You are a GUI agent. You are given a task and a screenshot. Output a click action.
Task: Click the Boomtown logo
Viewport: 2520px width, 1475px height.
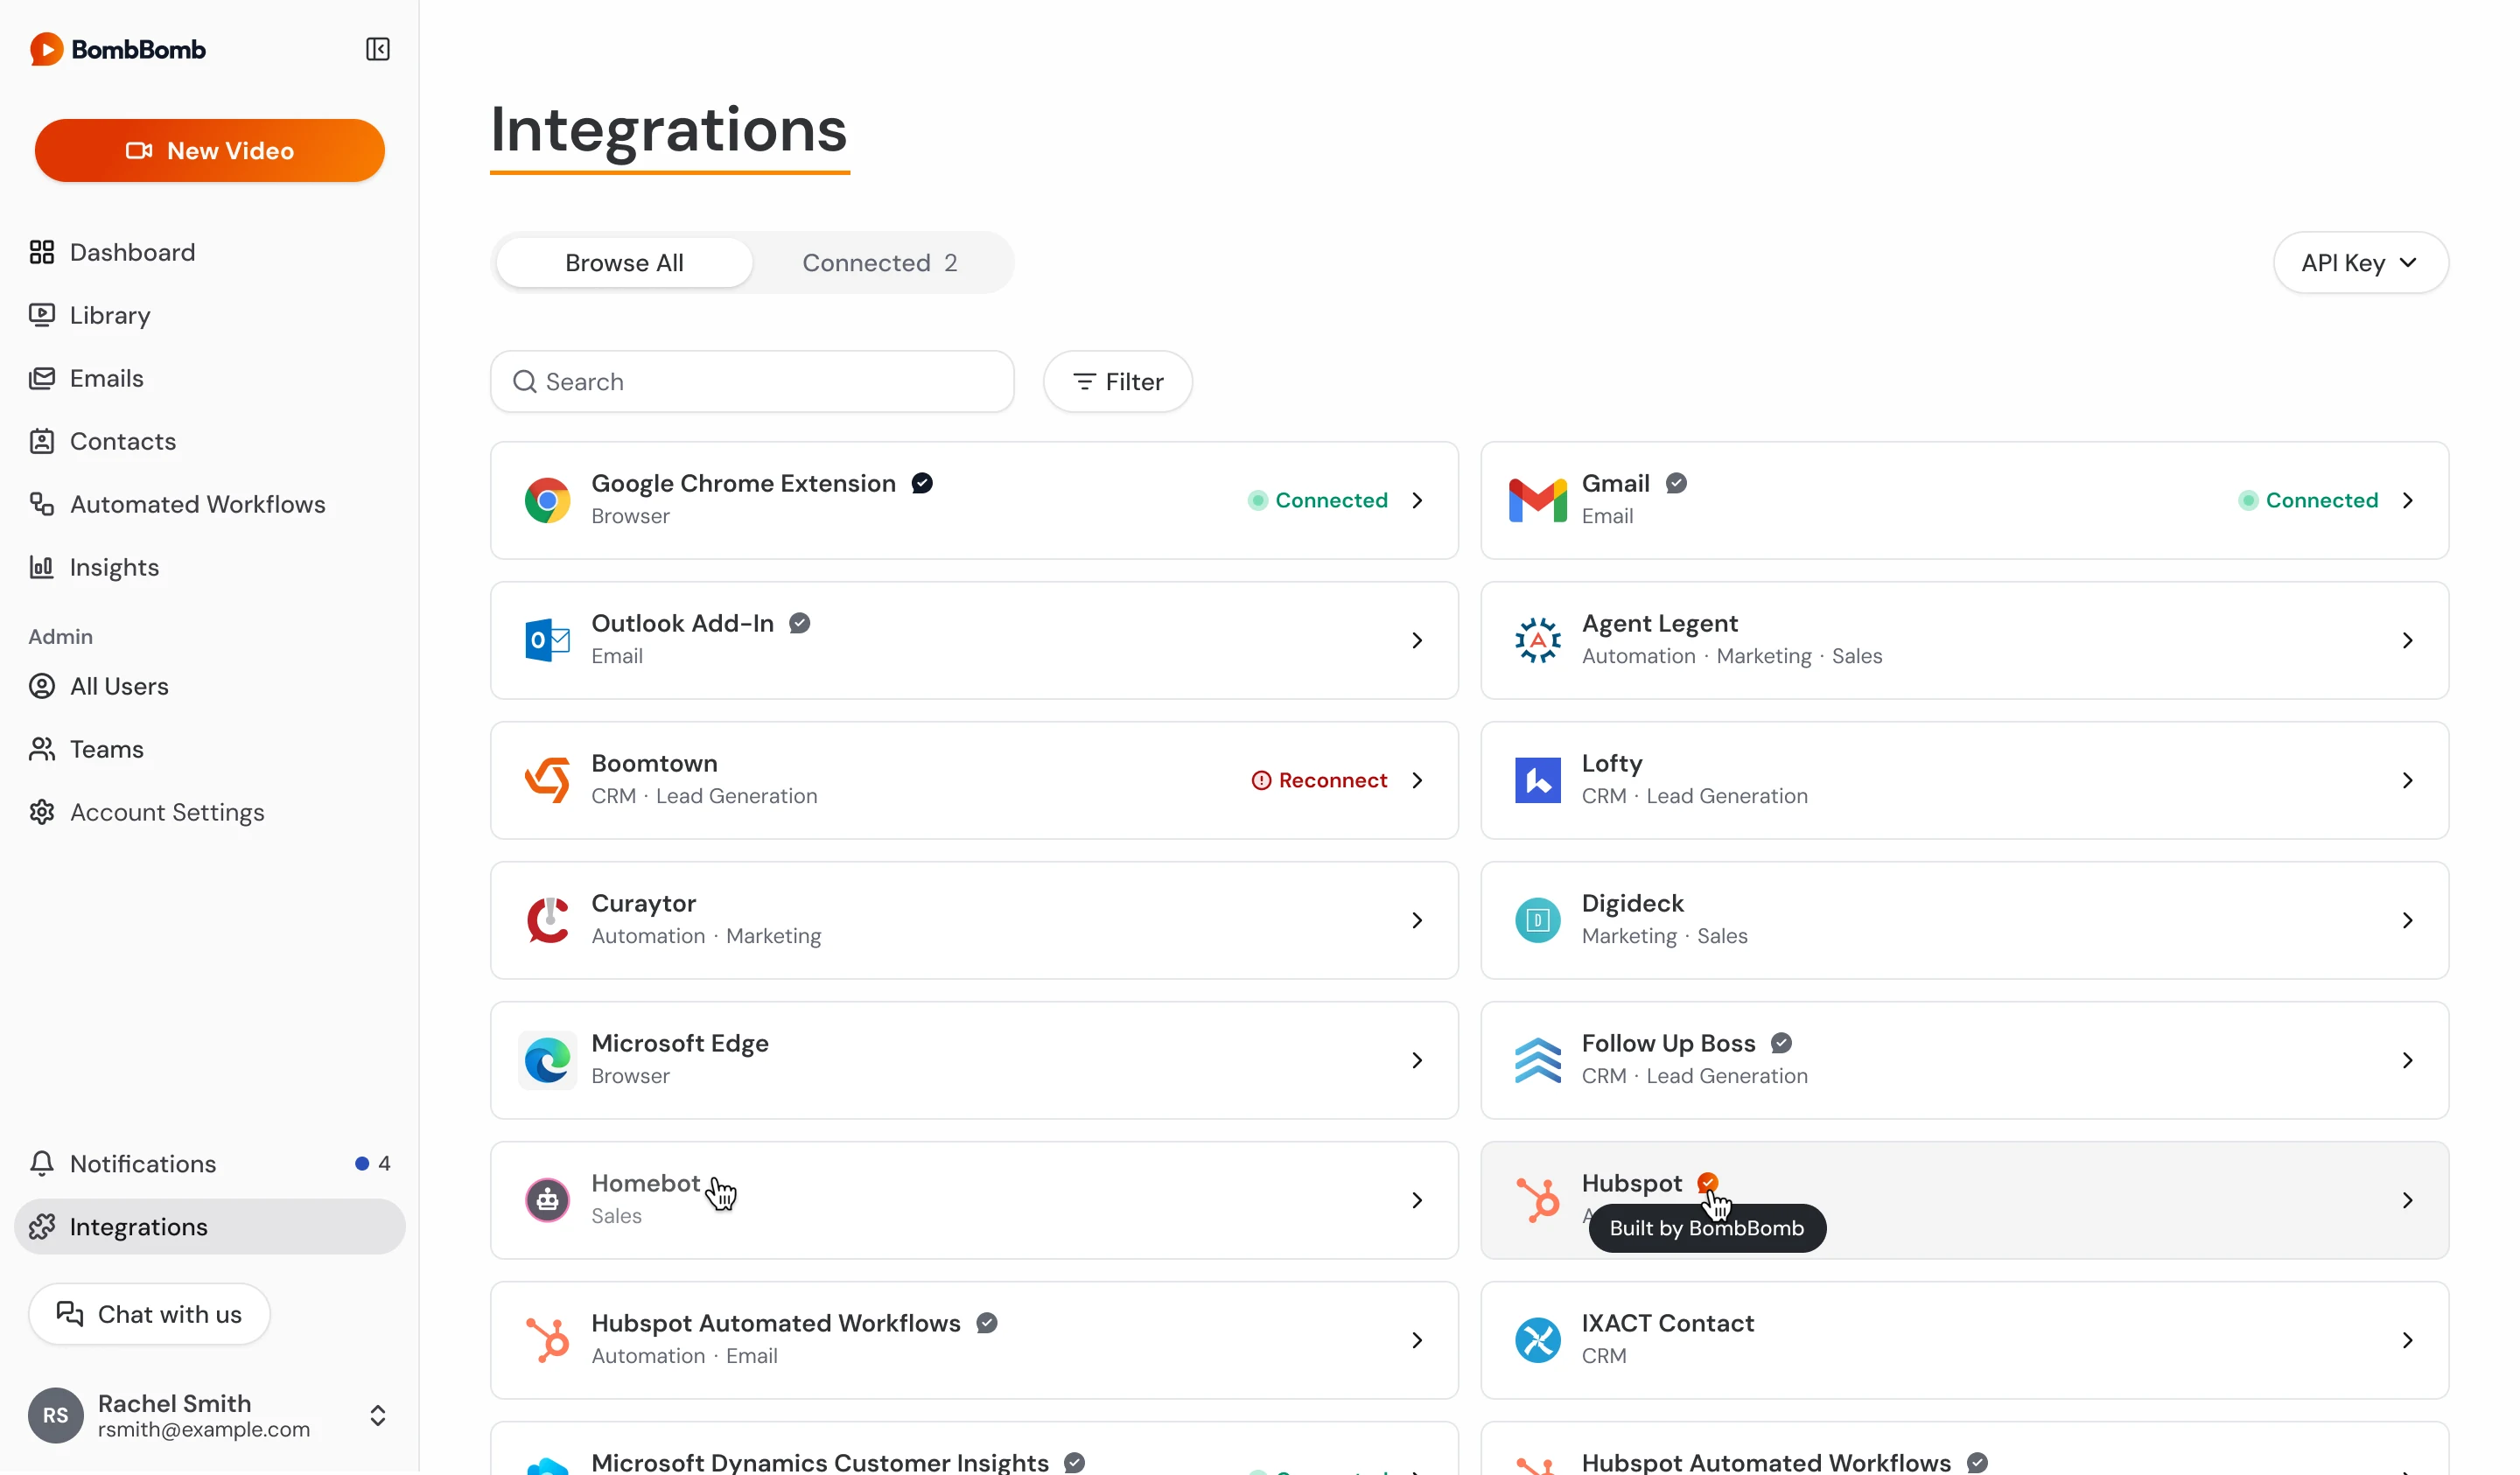pyautogui.click(x=547, y=780)
